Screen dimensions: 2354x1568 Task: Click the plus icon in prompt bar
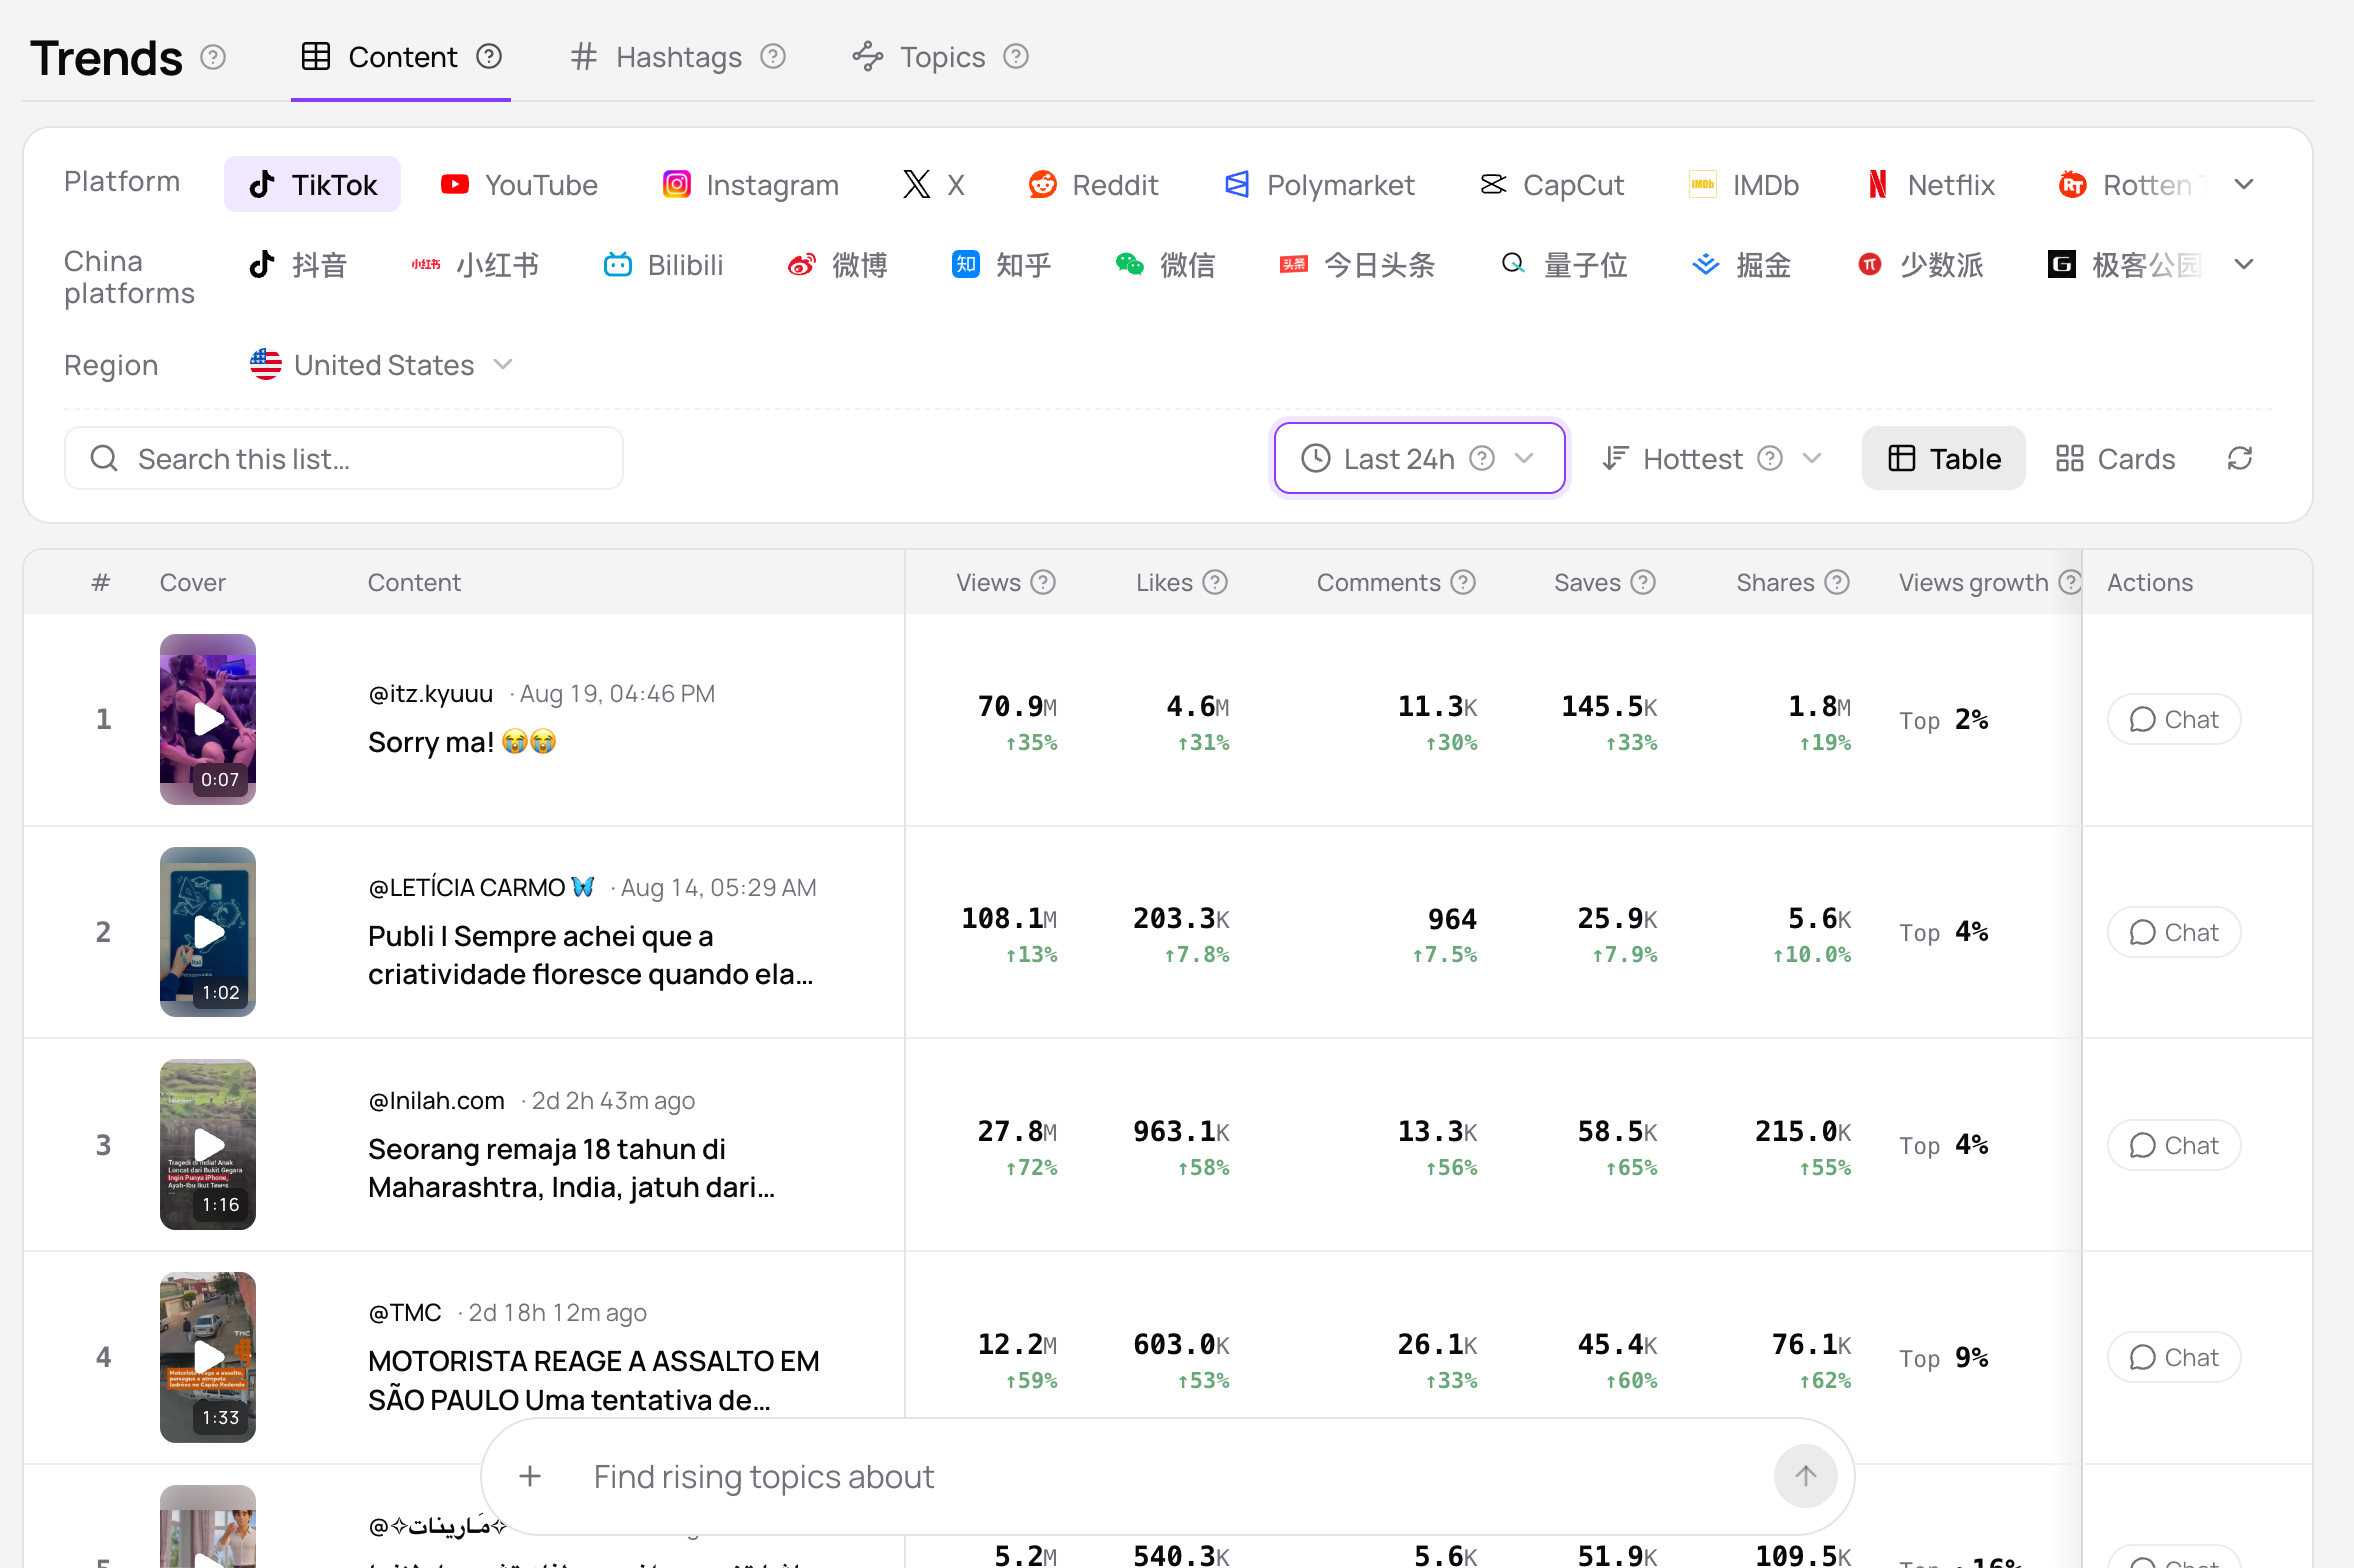530,1476
